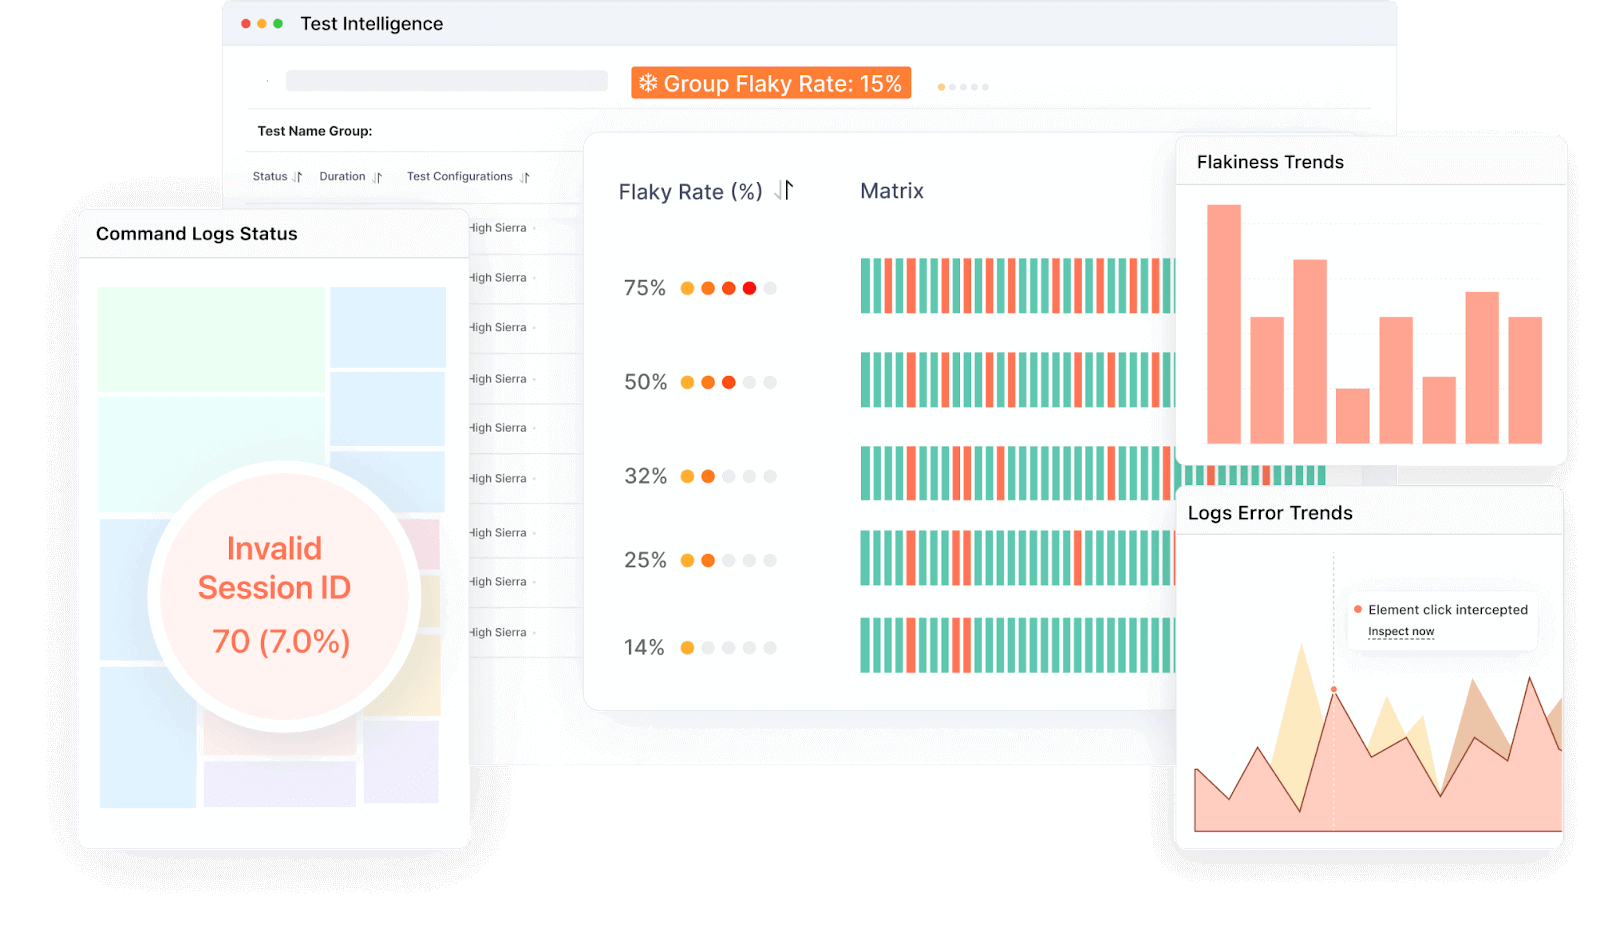
Task: Click the Test Configurations column header text
Action: point(460,177)
